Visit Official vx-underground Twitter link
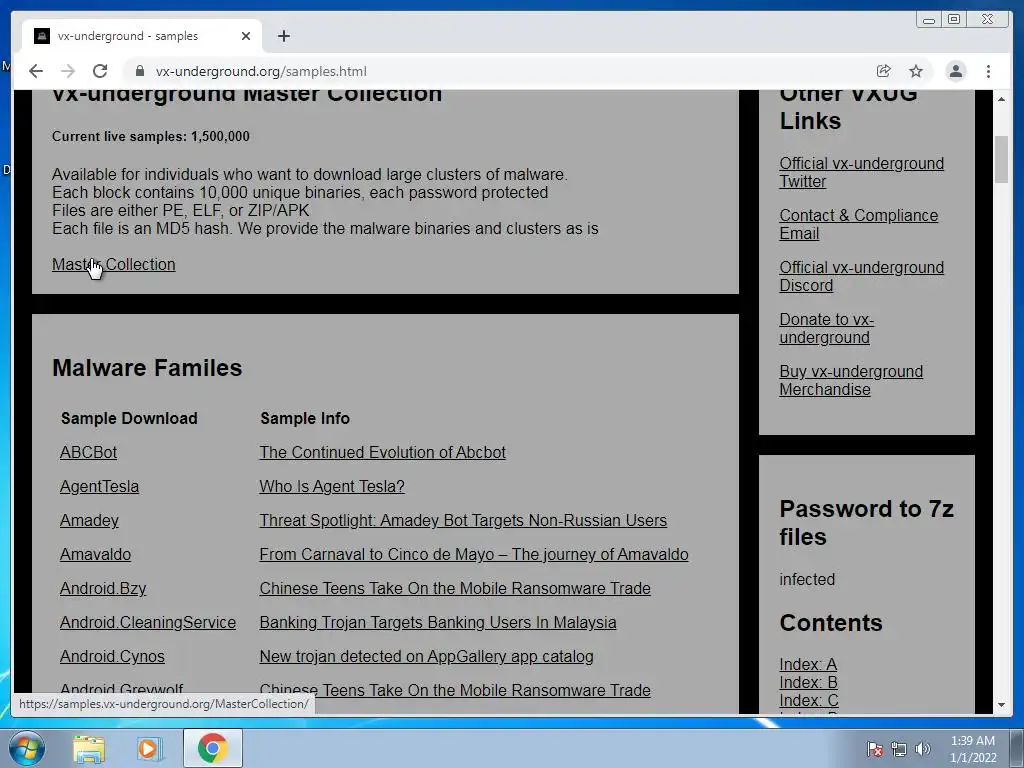Viewport: 1024px width, 768px height. point(861,172)
